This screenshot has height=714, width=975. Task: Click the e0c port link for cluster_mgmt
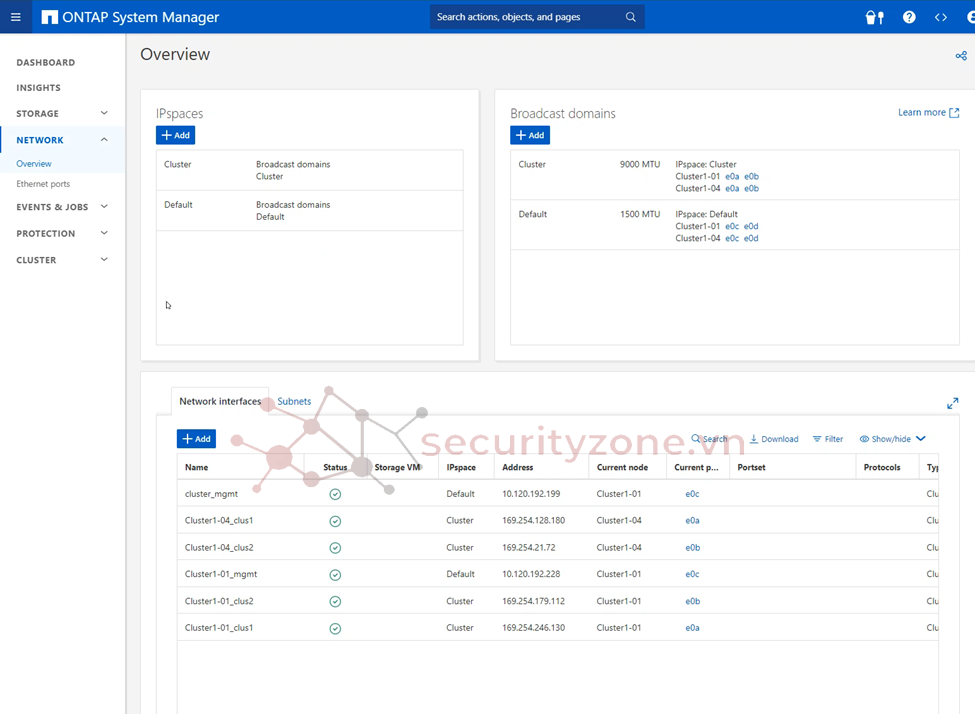pos(692,494)
